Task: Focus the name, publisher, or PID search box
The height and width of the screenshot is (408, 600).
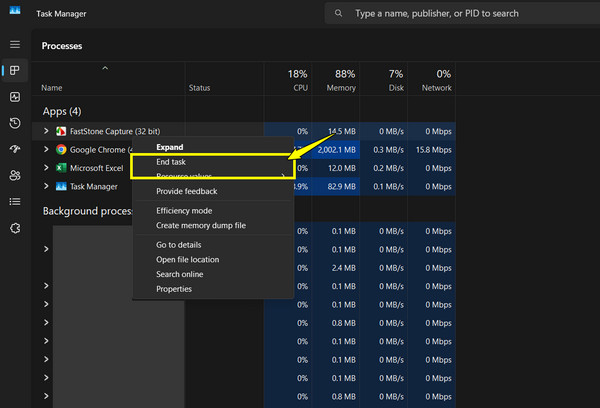Action: click(462, 13)
